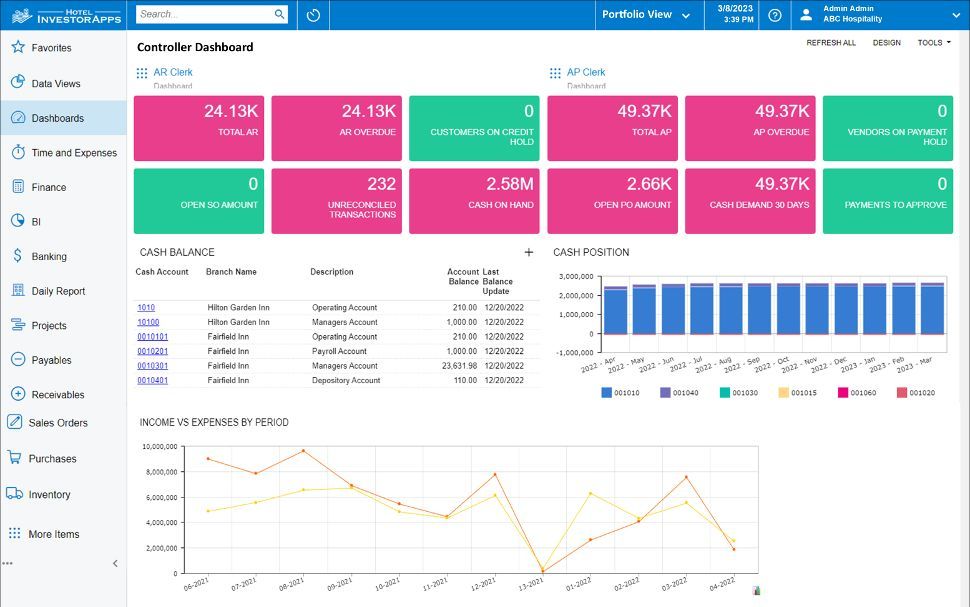Open the Dashboards menu item

click(x=57, y=118)
